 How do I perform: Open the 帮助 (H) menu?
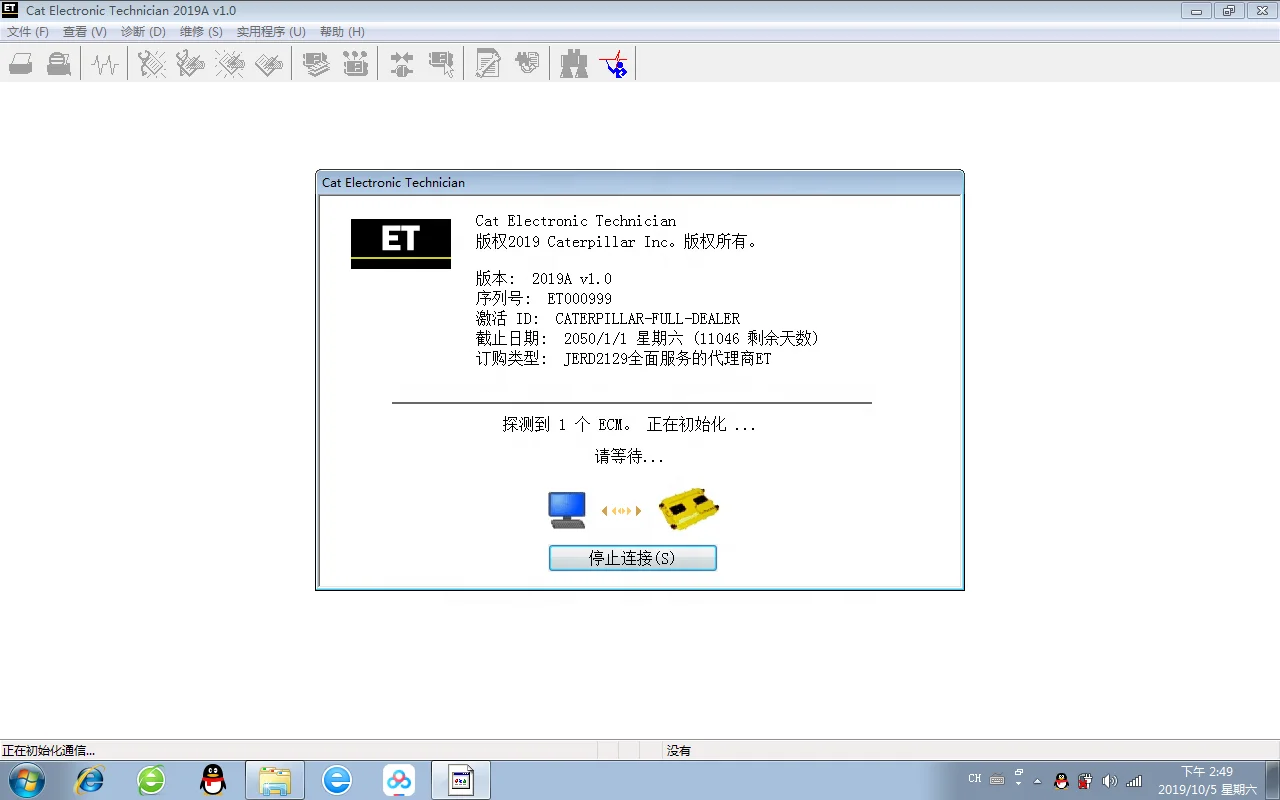click(x=342, y=32)
